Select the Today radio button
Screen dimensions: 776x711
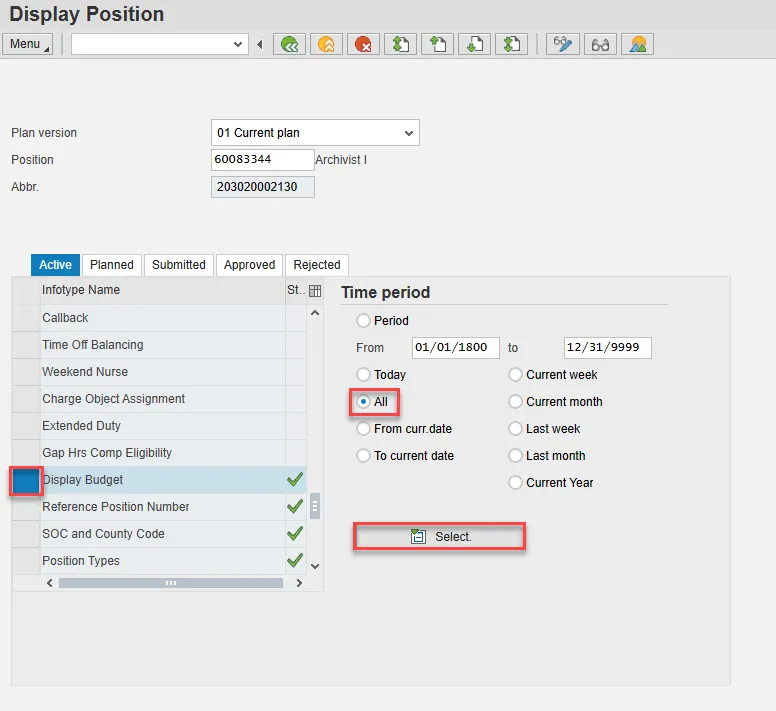tap(363, 375)
